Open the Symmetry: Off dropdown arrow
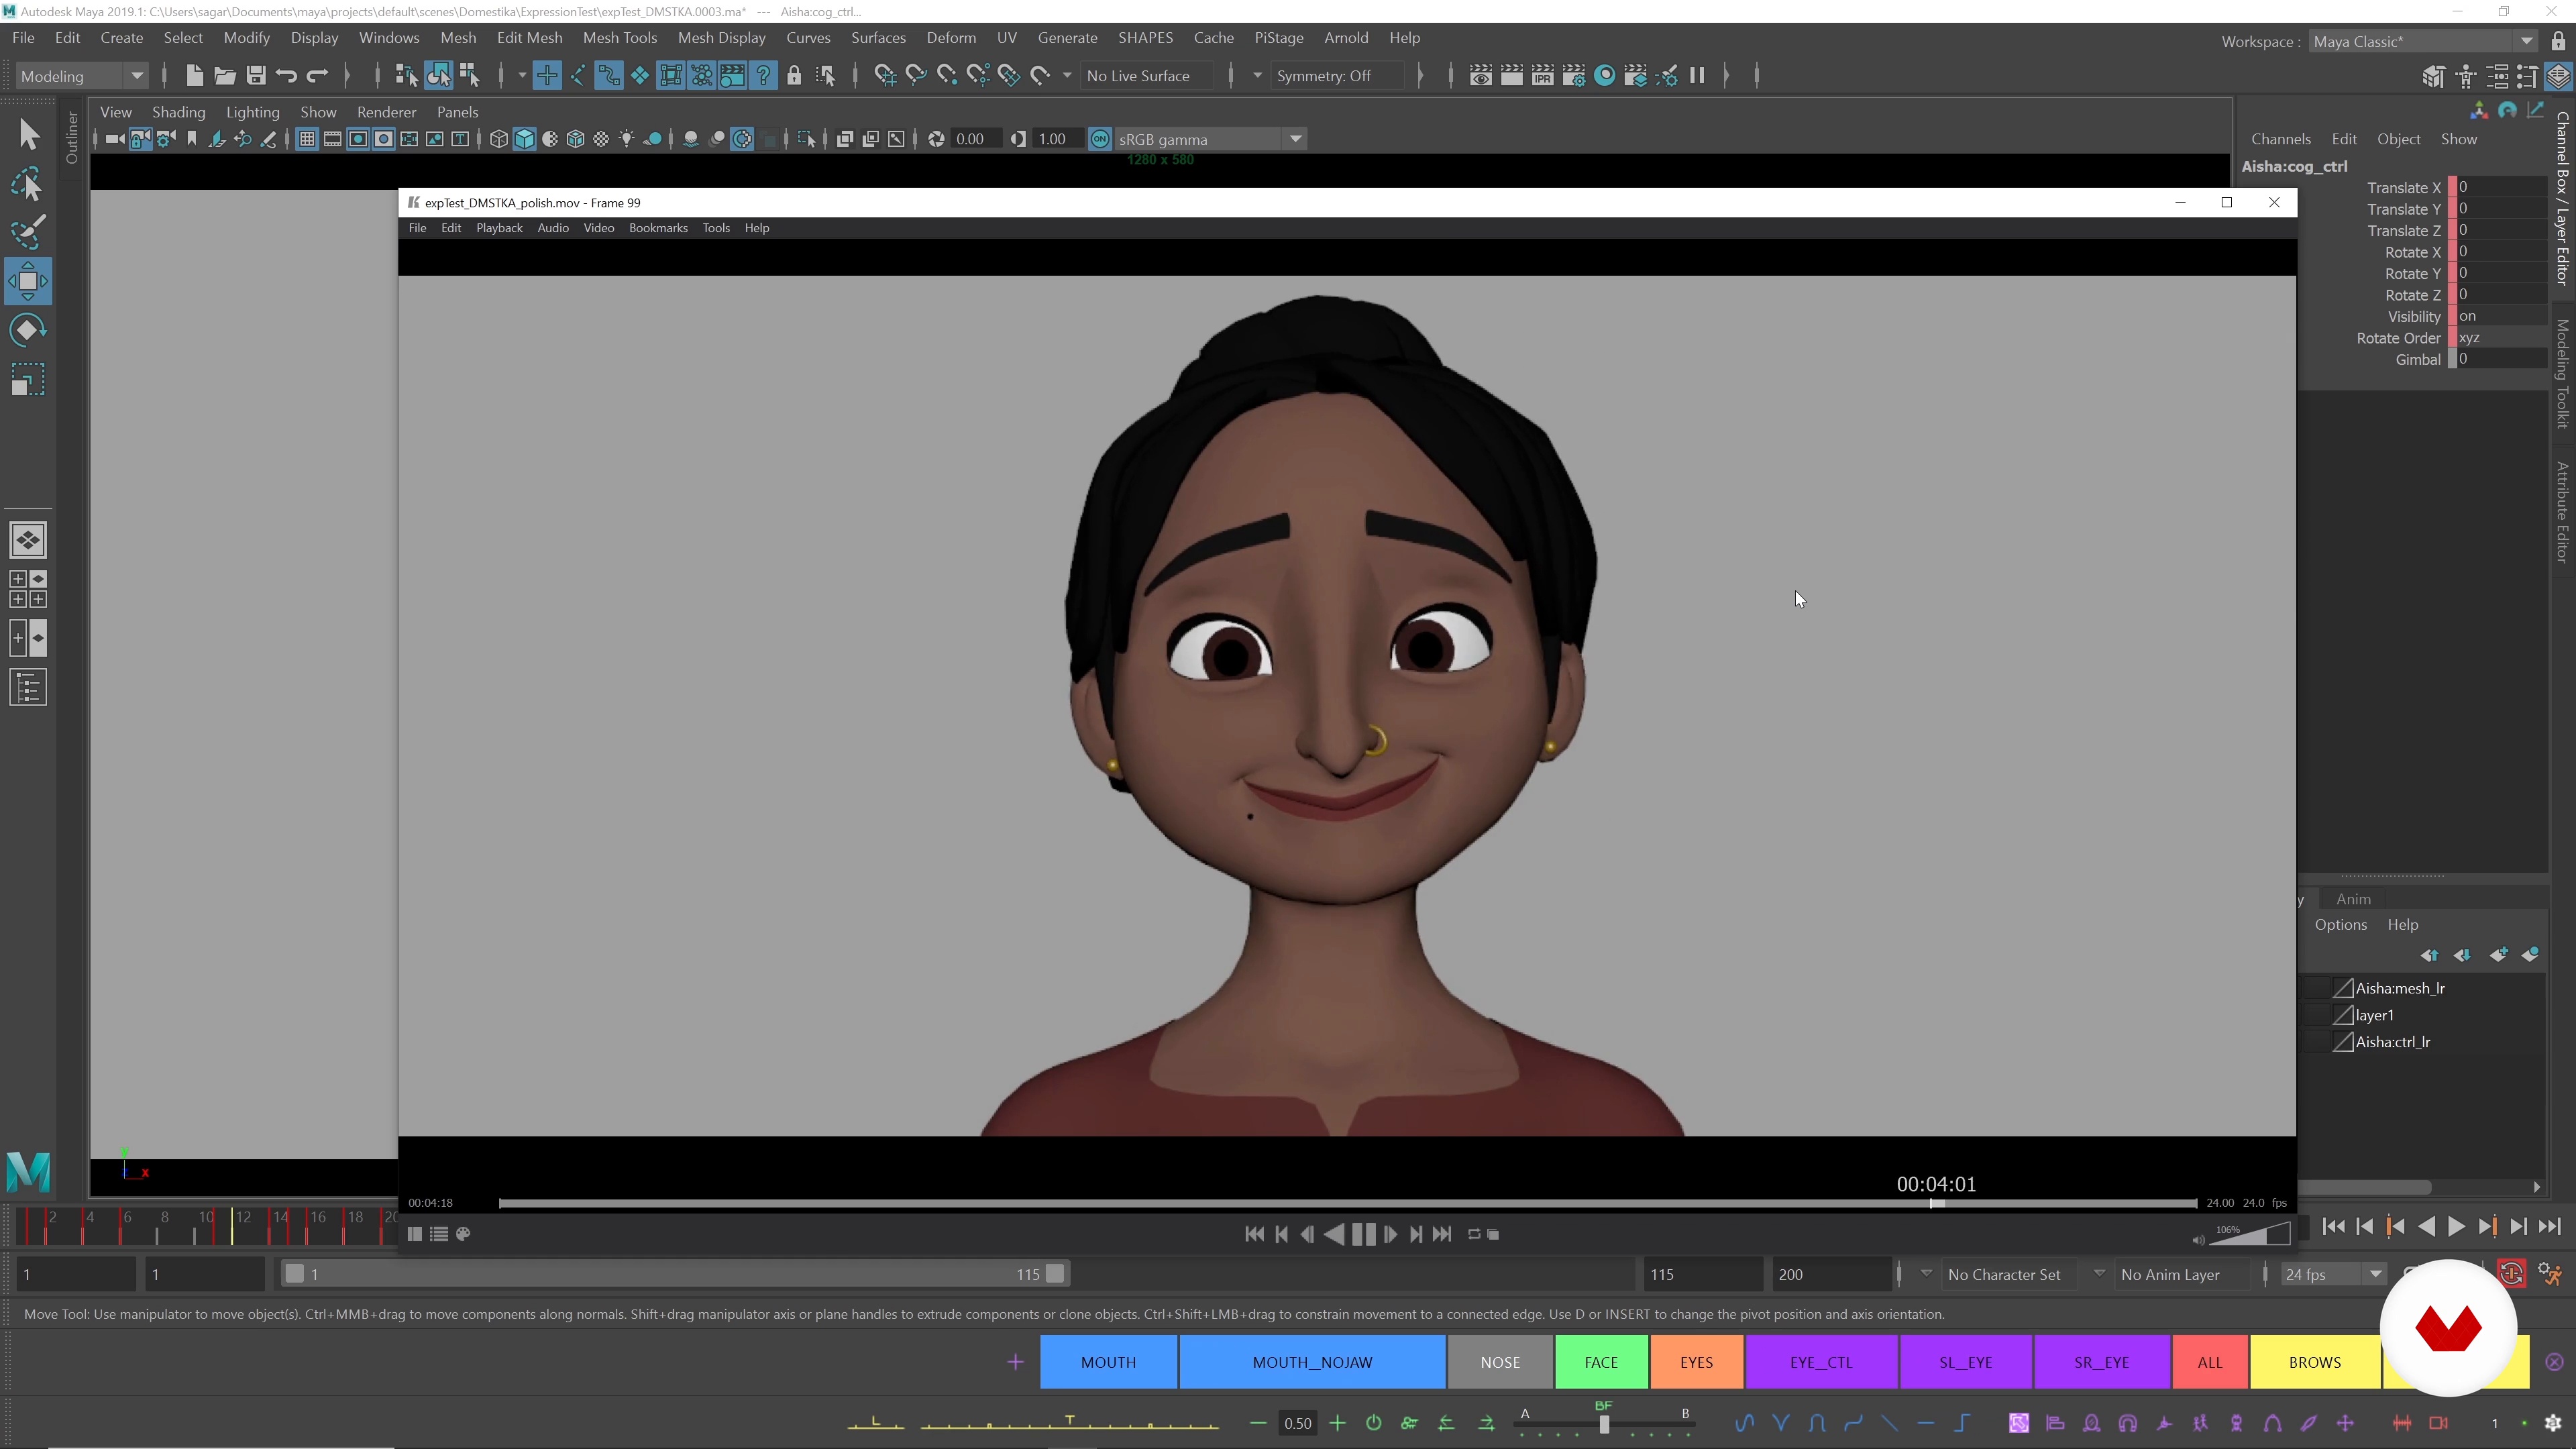The image size is (2576, 1449). coord(1257,76)
